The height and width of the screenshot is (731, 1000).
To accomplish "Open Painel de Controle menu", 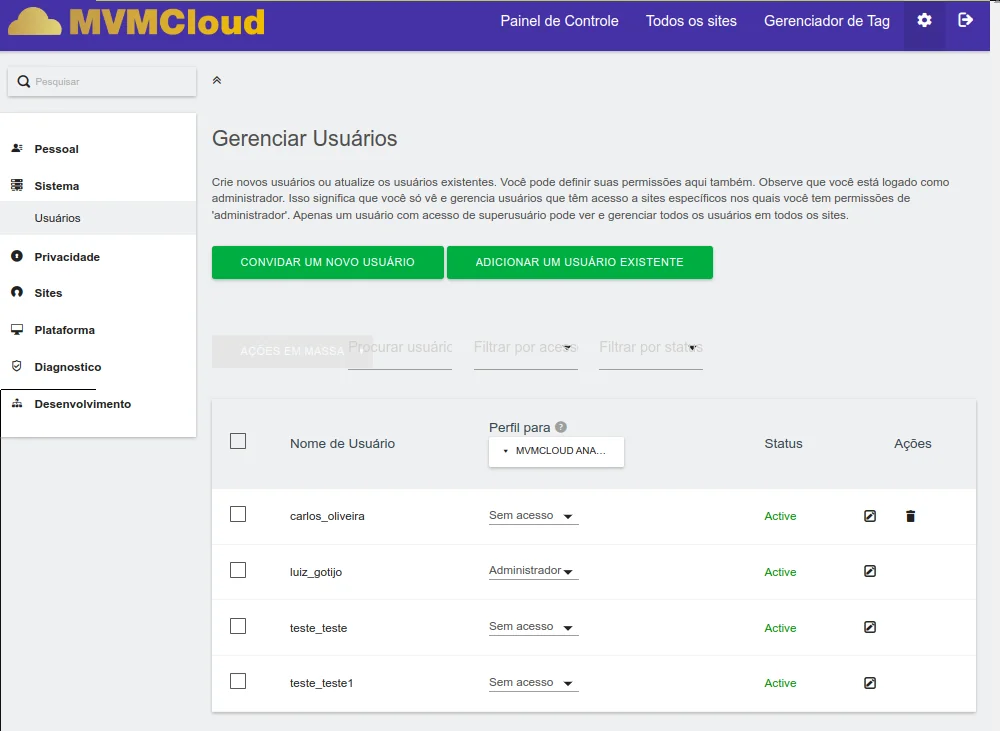I will 559,21.
